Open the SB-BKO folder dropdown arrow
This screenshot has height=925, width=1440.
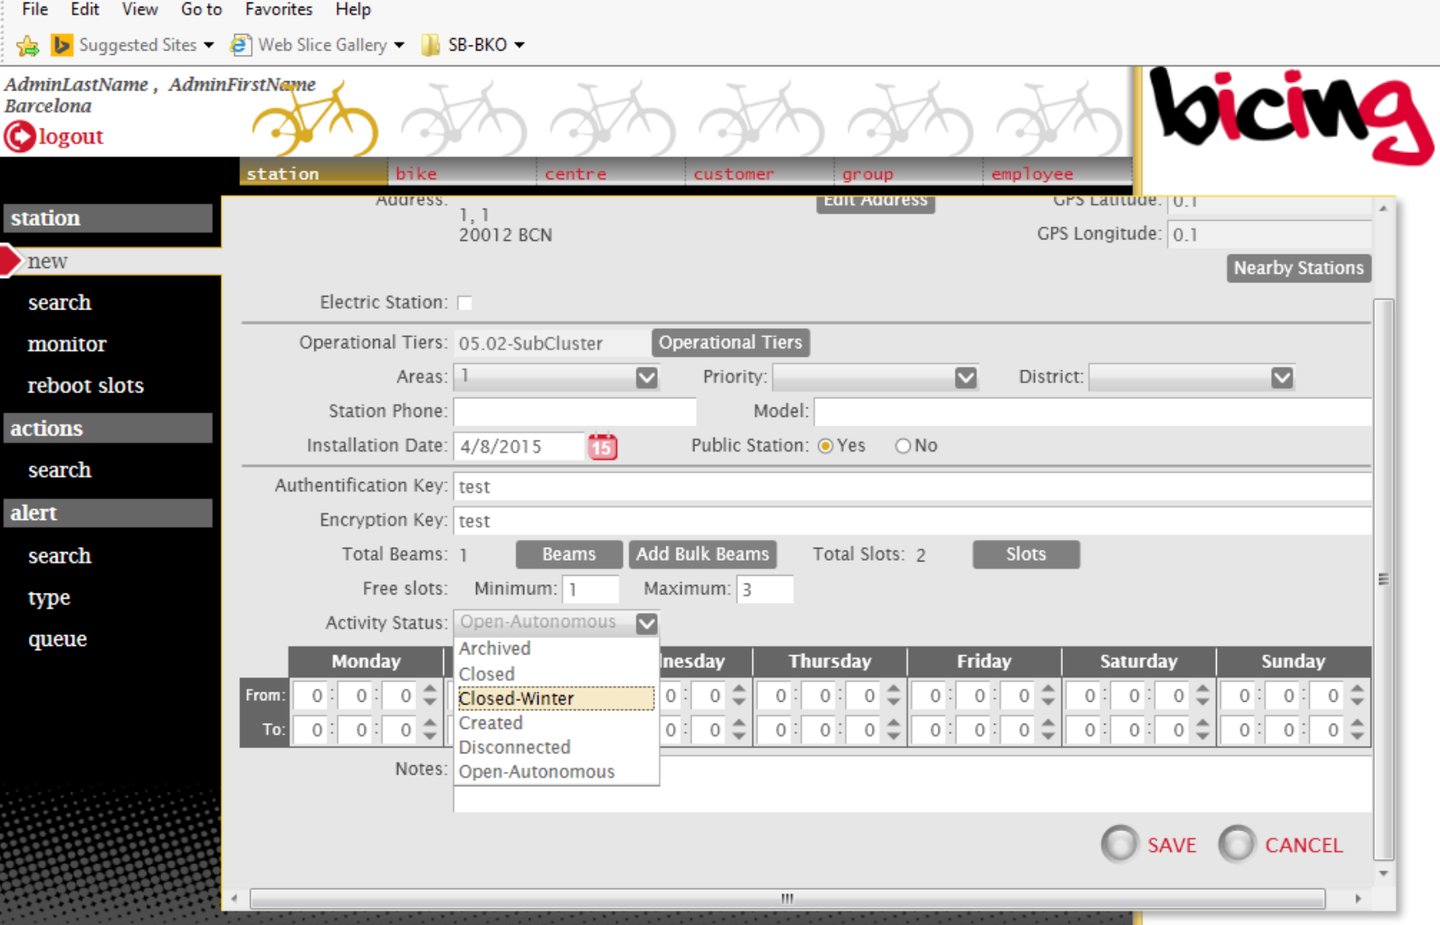(x=519, y=45)
